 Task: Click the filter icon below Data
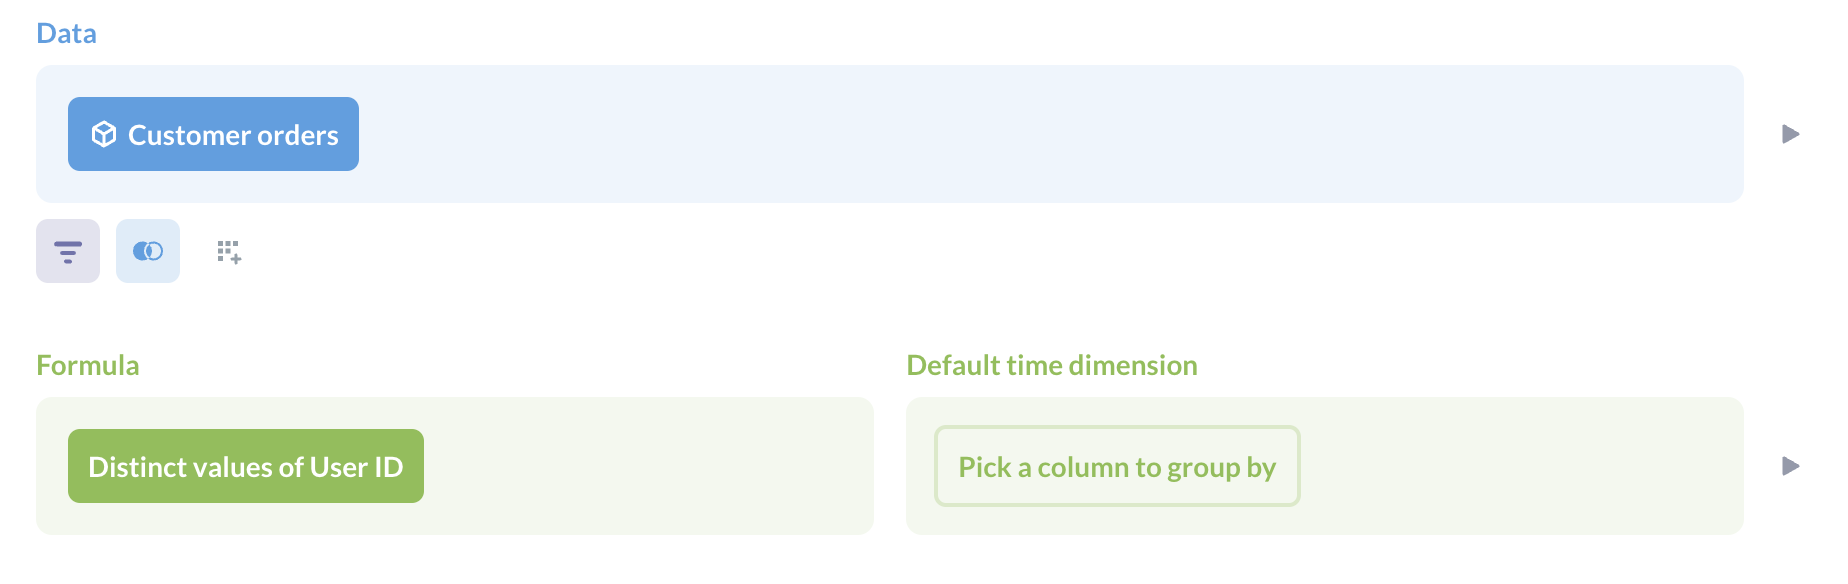tap(68, 251)
